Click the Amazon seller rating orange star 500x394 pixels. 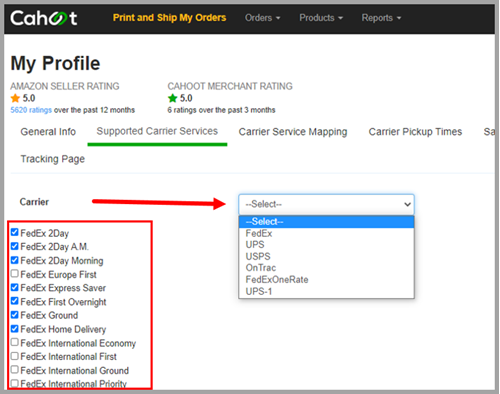(x=15, y=98)
